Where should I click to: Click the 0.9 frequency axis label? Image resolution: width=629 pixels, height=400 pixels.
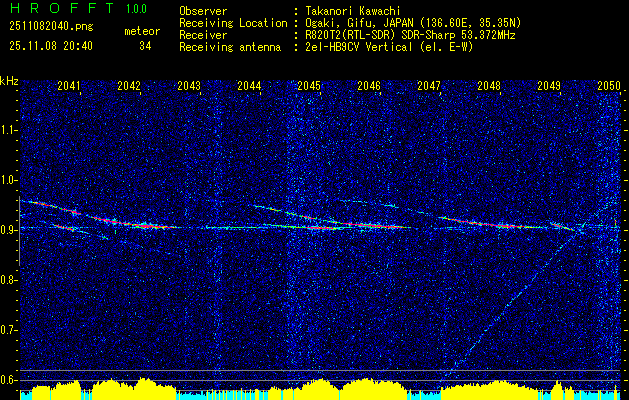coord(9,229)
